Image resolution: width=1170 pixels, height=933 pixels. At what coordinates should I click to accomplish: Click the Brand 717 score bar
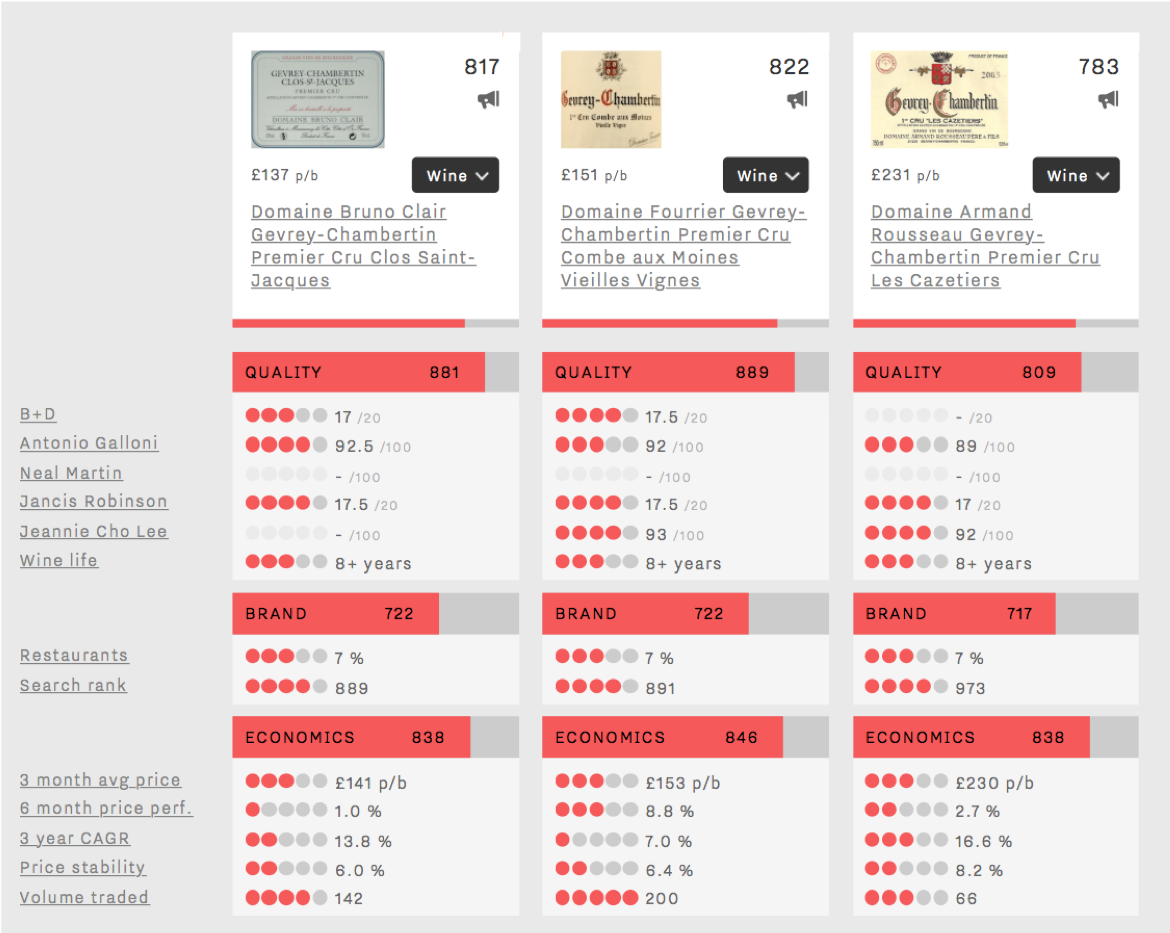coord(995,614)
